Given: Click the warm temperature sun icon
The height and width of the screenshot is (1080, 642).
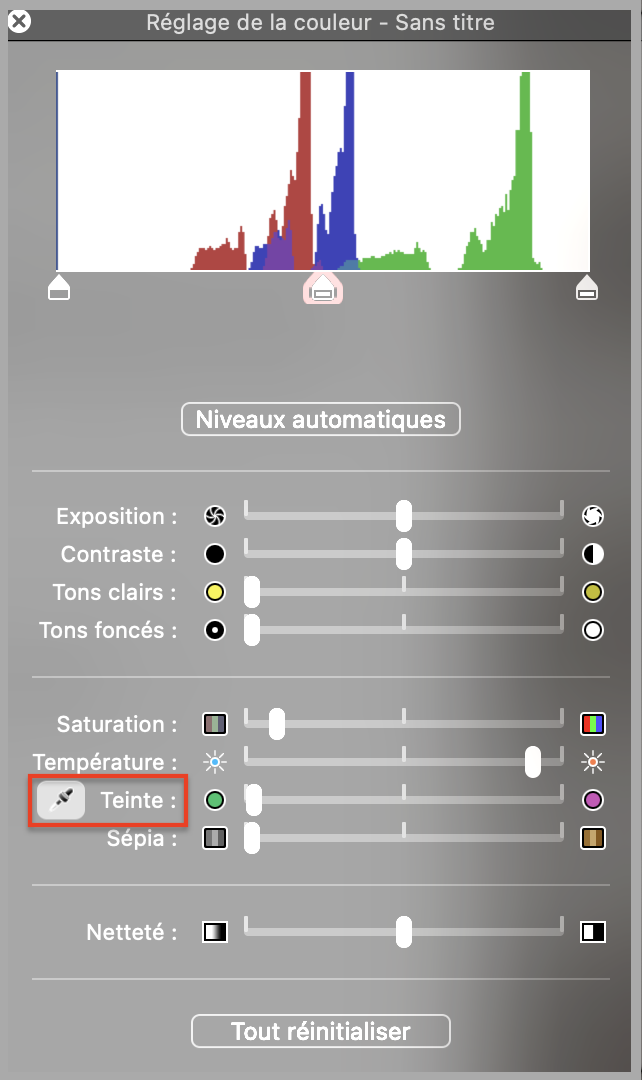Looking at the screenshot, I should (x=593, y=763).
